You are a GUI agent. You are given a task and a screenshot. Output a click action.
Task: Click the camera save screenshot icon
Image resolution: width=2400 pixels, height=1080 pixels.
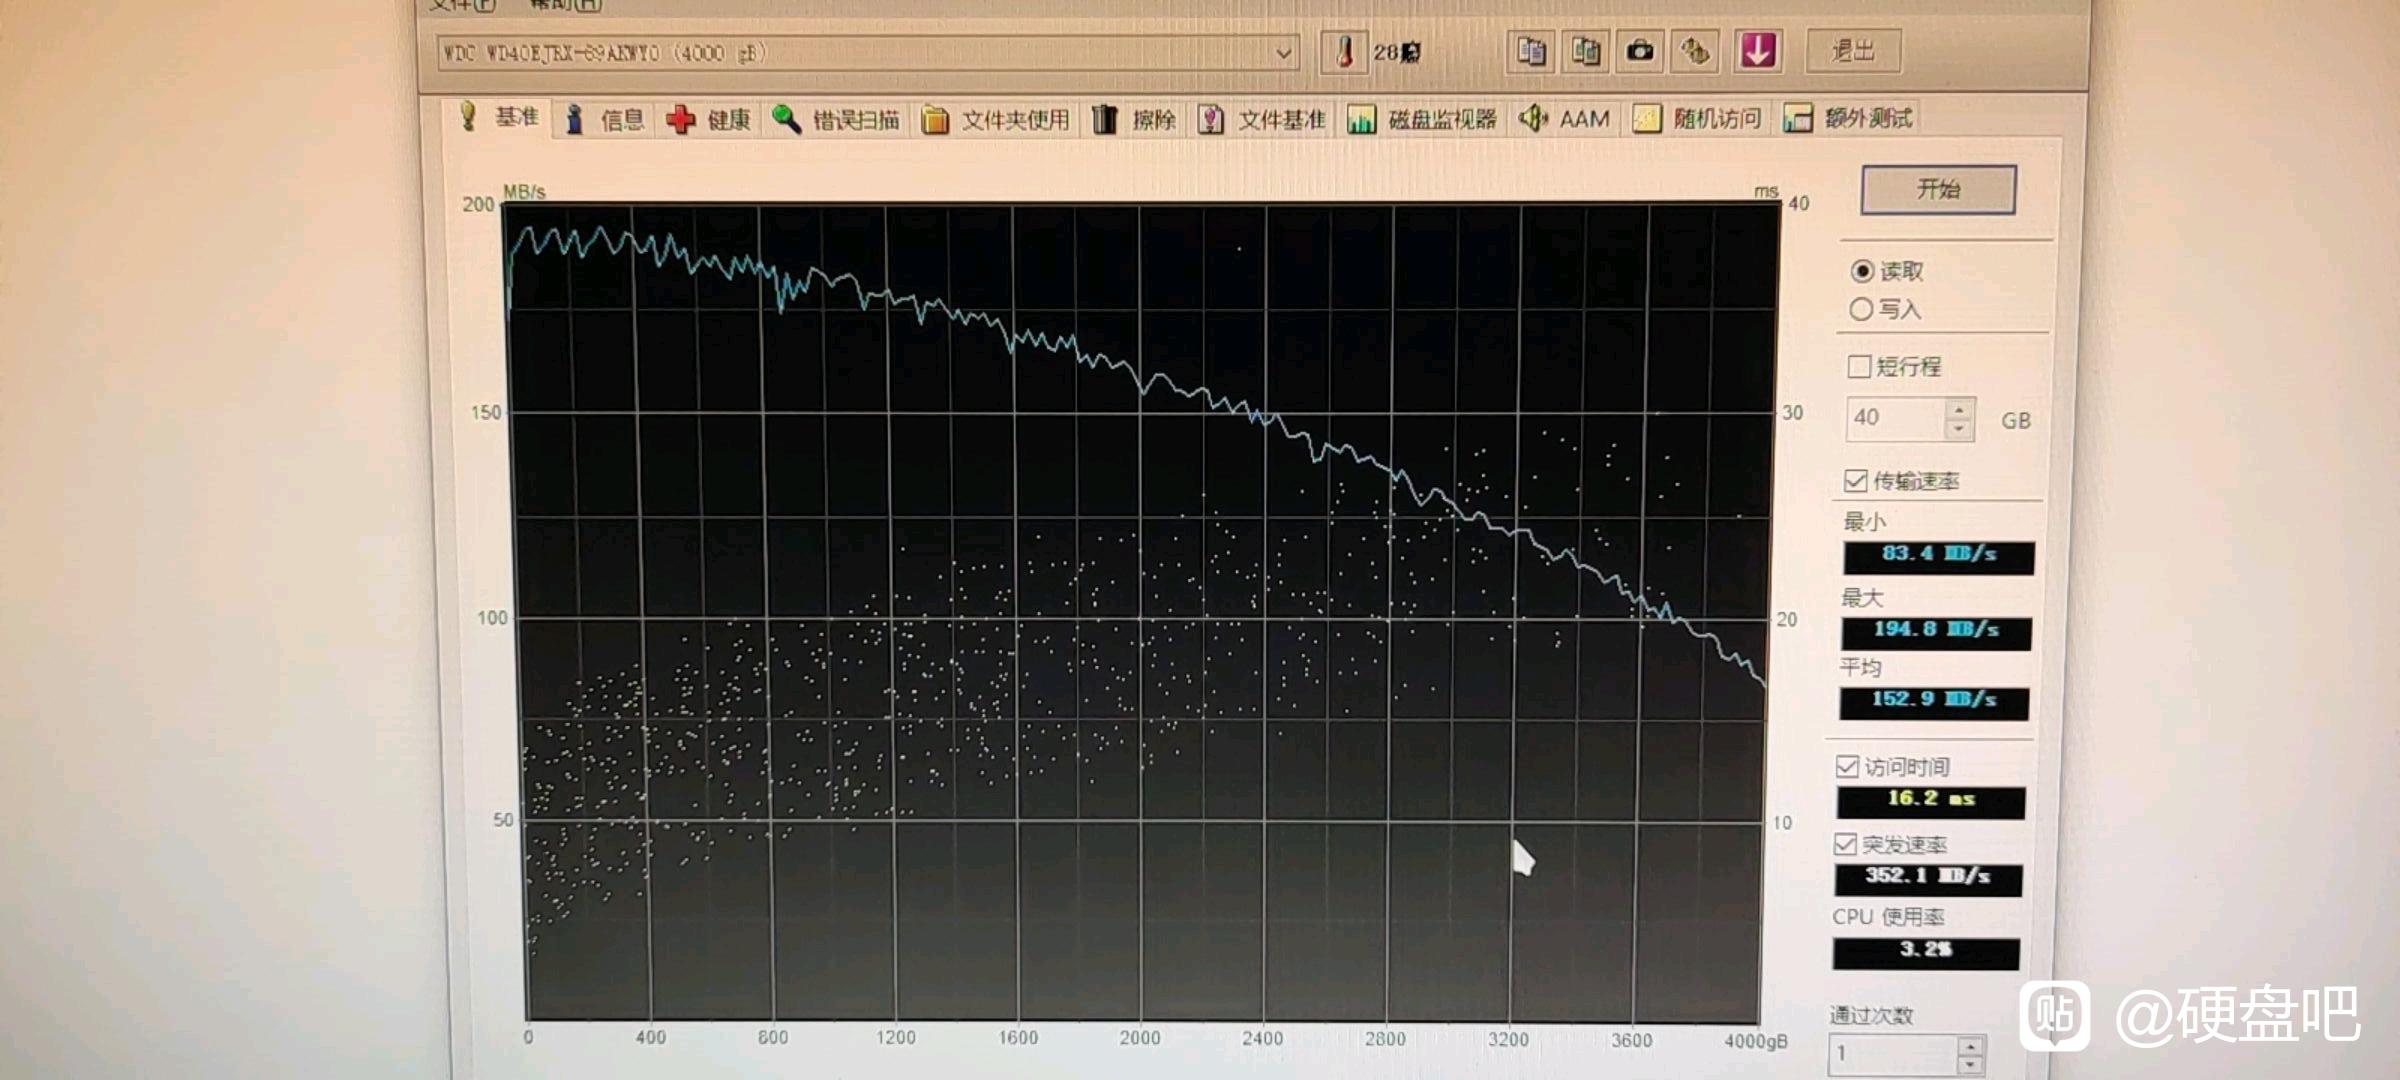click(x=1640, y=51)
